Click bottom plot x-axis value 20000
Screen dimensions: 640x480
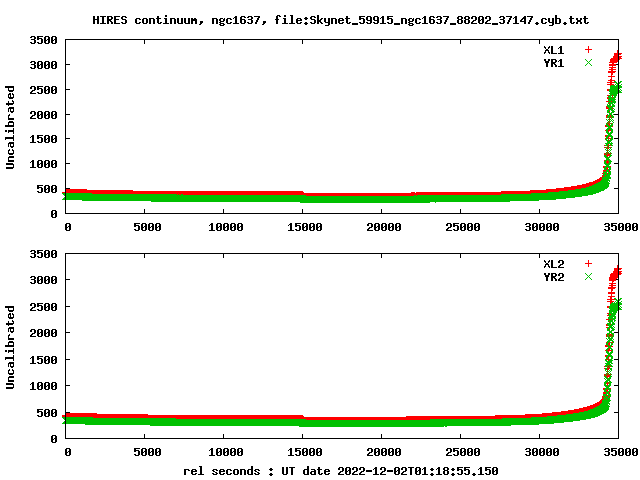click(384, 452)
